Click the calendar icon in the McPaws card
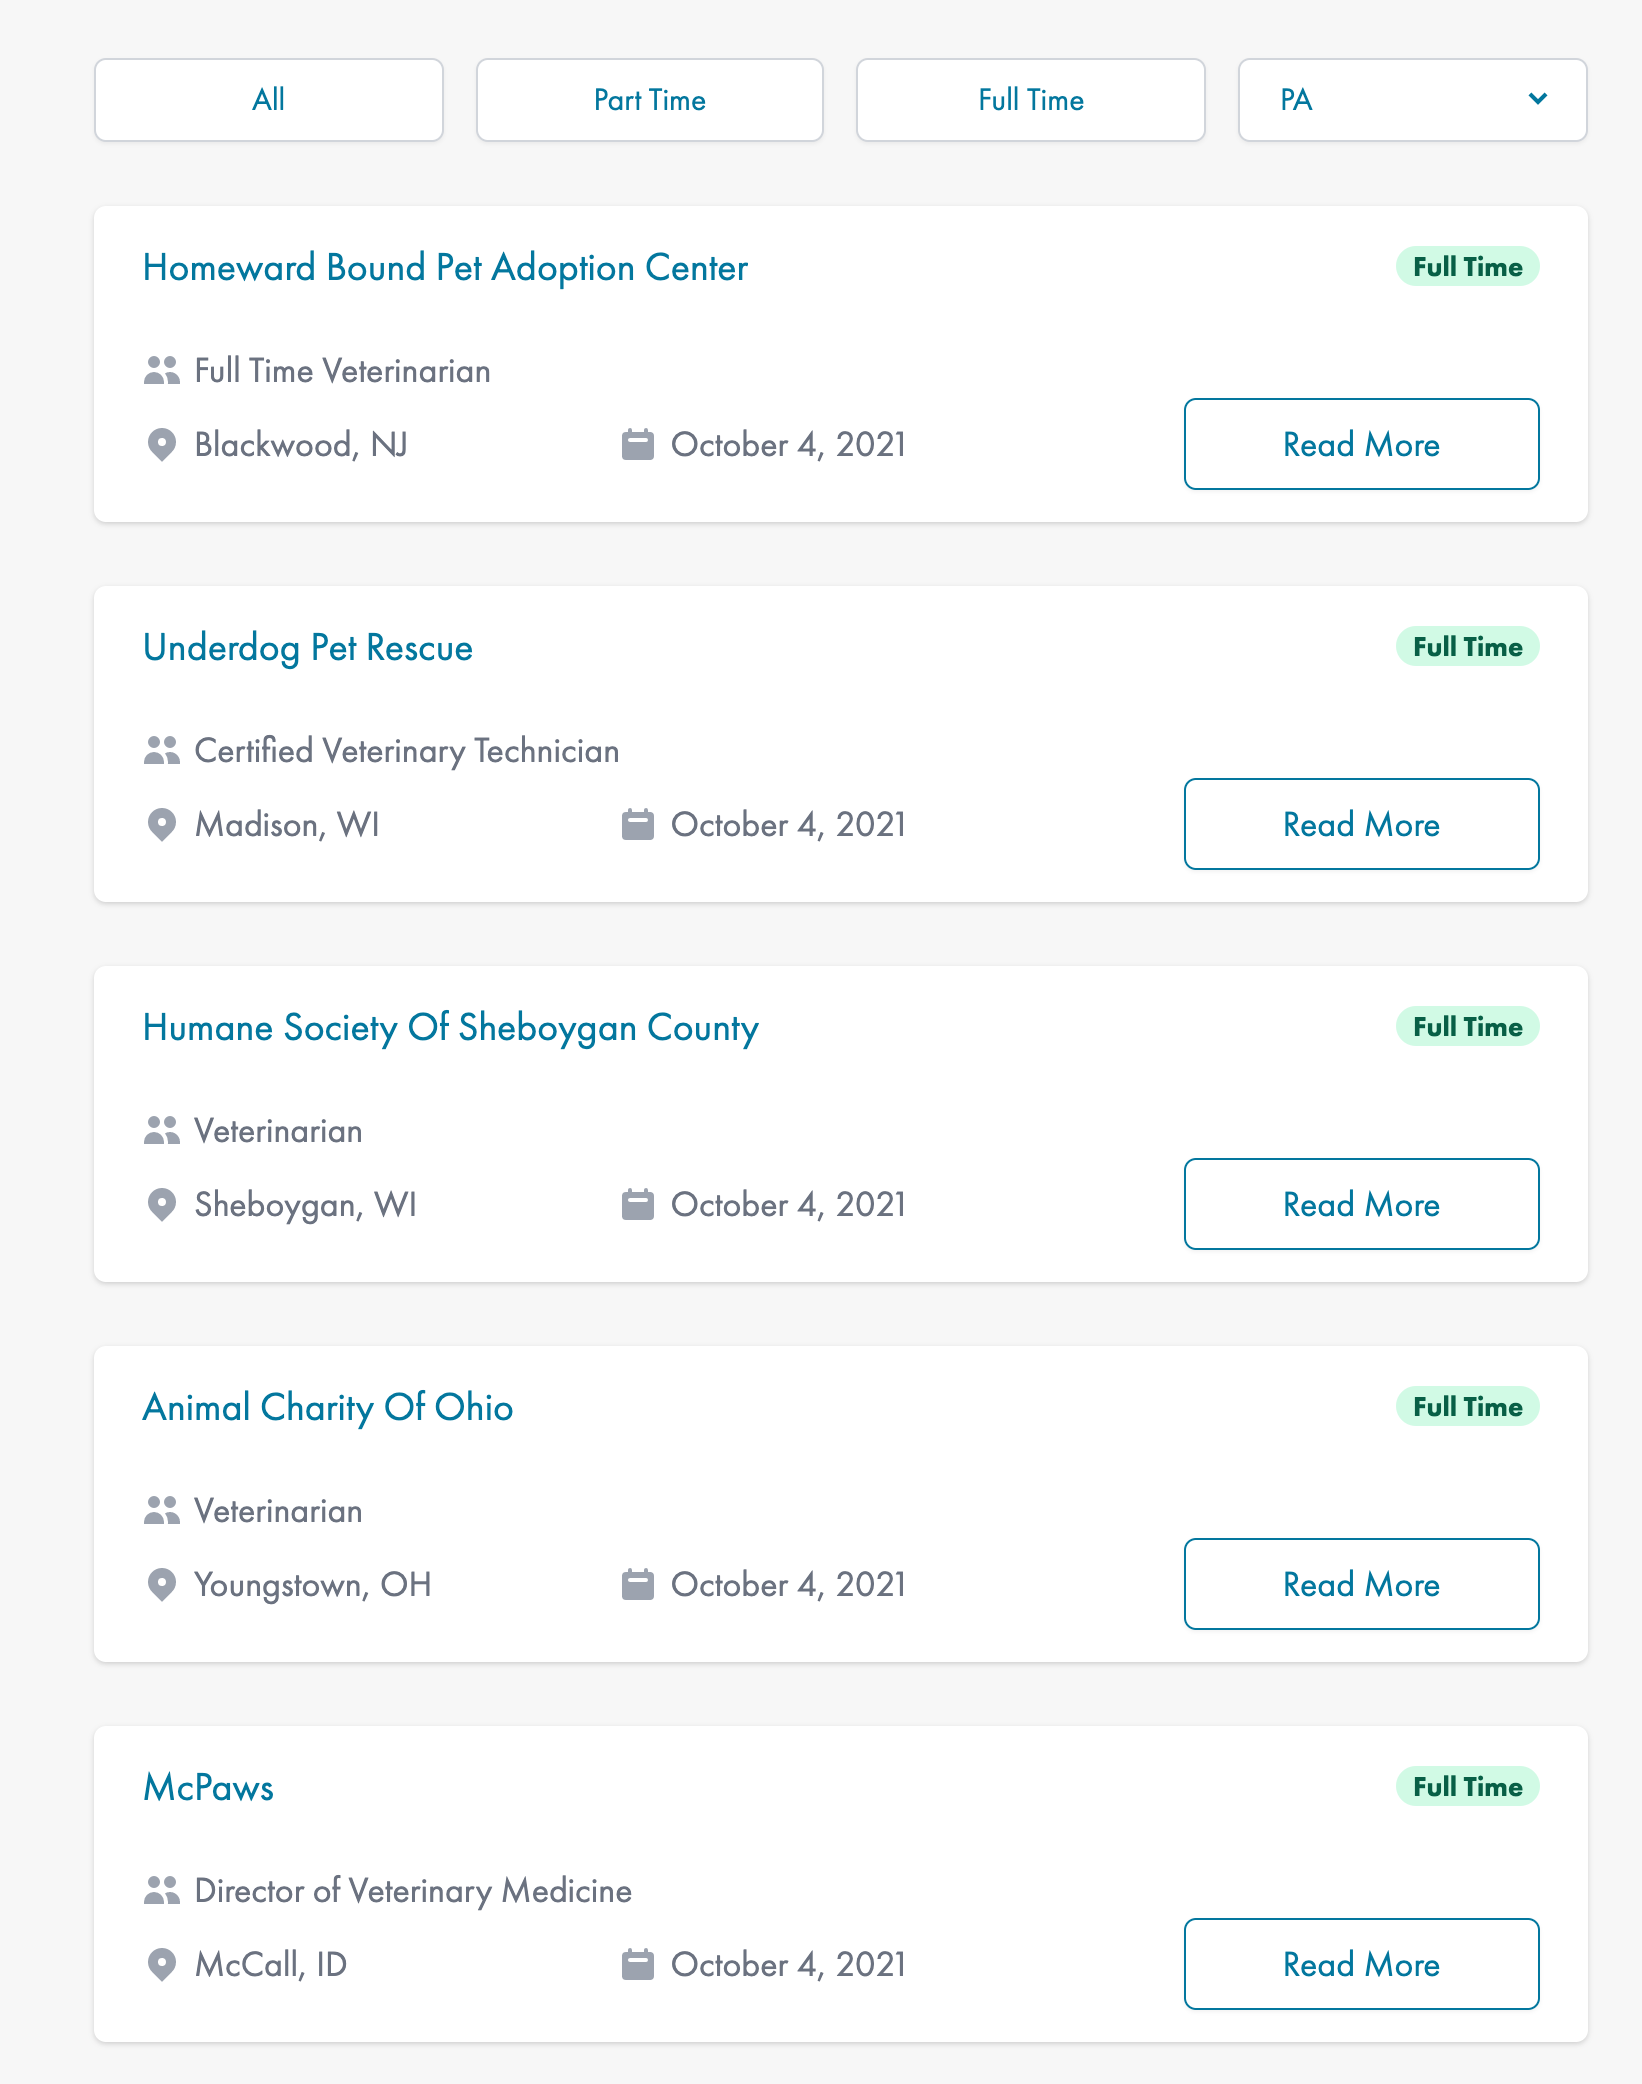Viewport: 1642px width, 2084px height. point(637,1965)
